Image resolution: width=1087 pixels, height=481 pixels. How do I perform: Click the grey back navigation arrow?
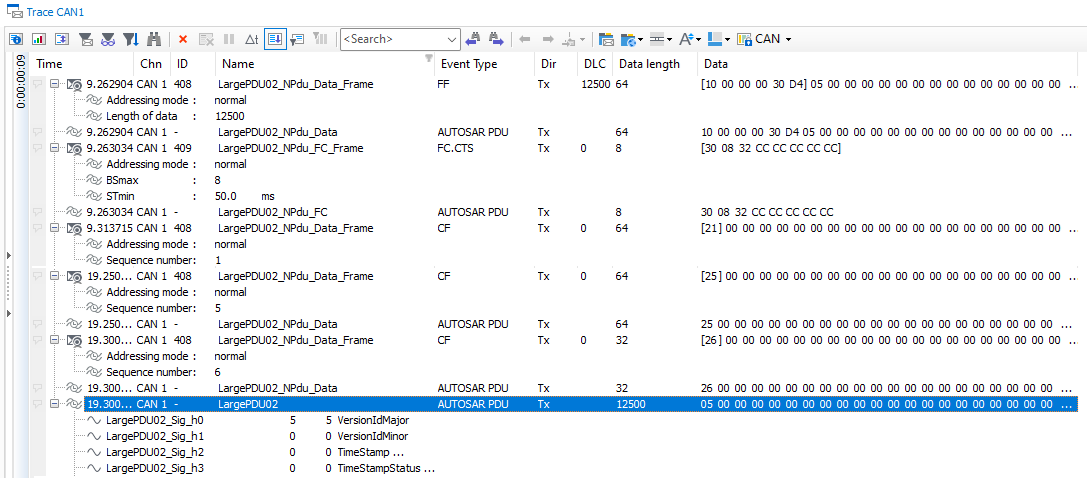[x=525, y=40]
